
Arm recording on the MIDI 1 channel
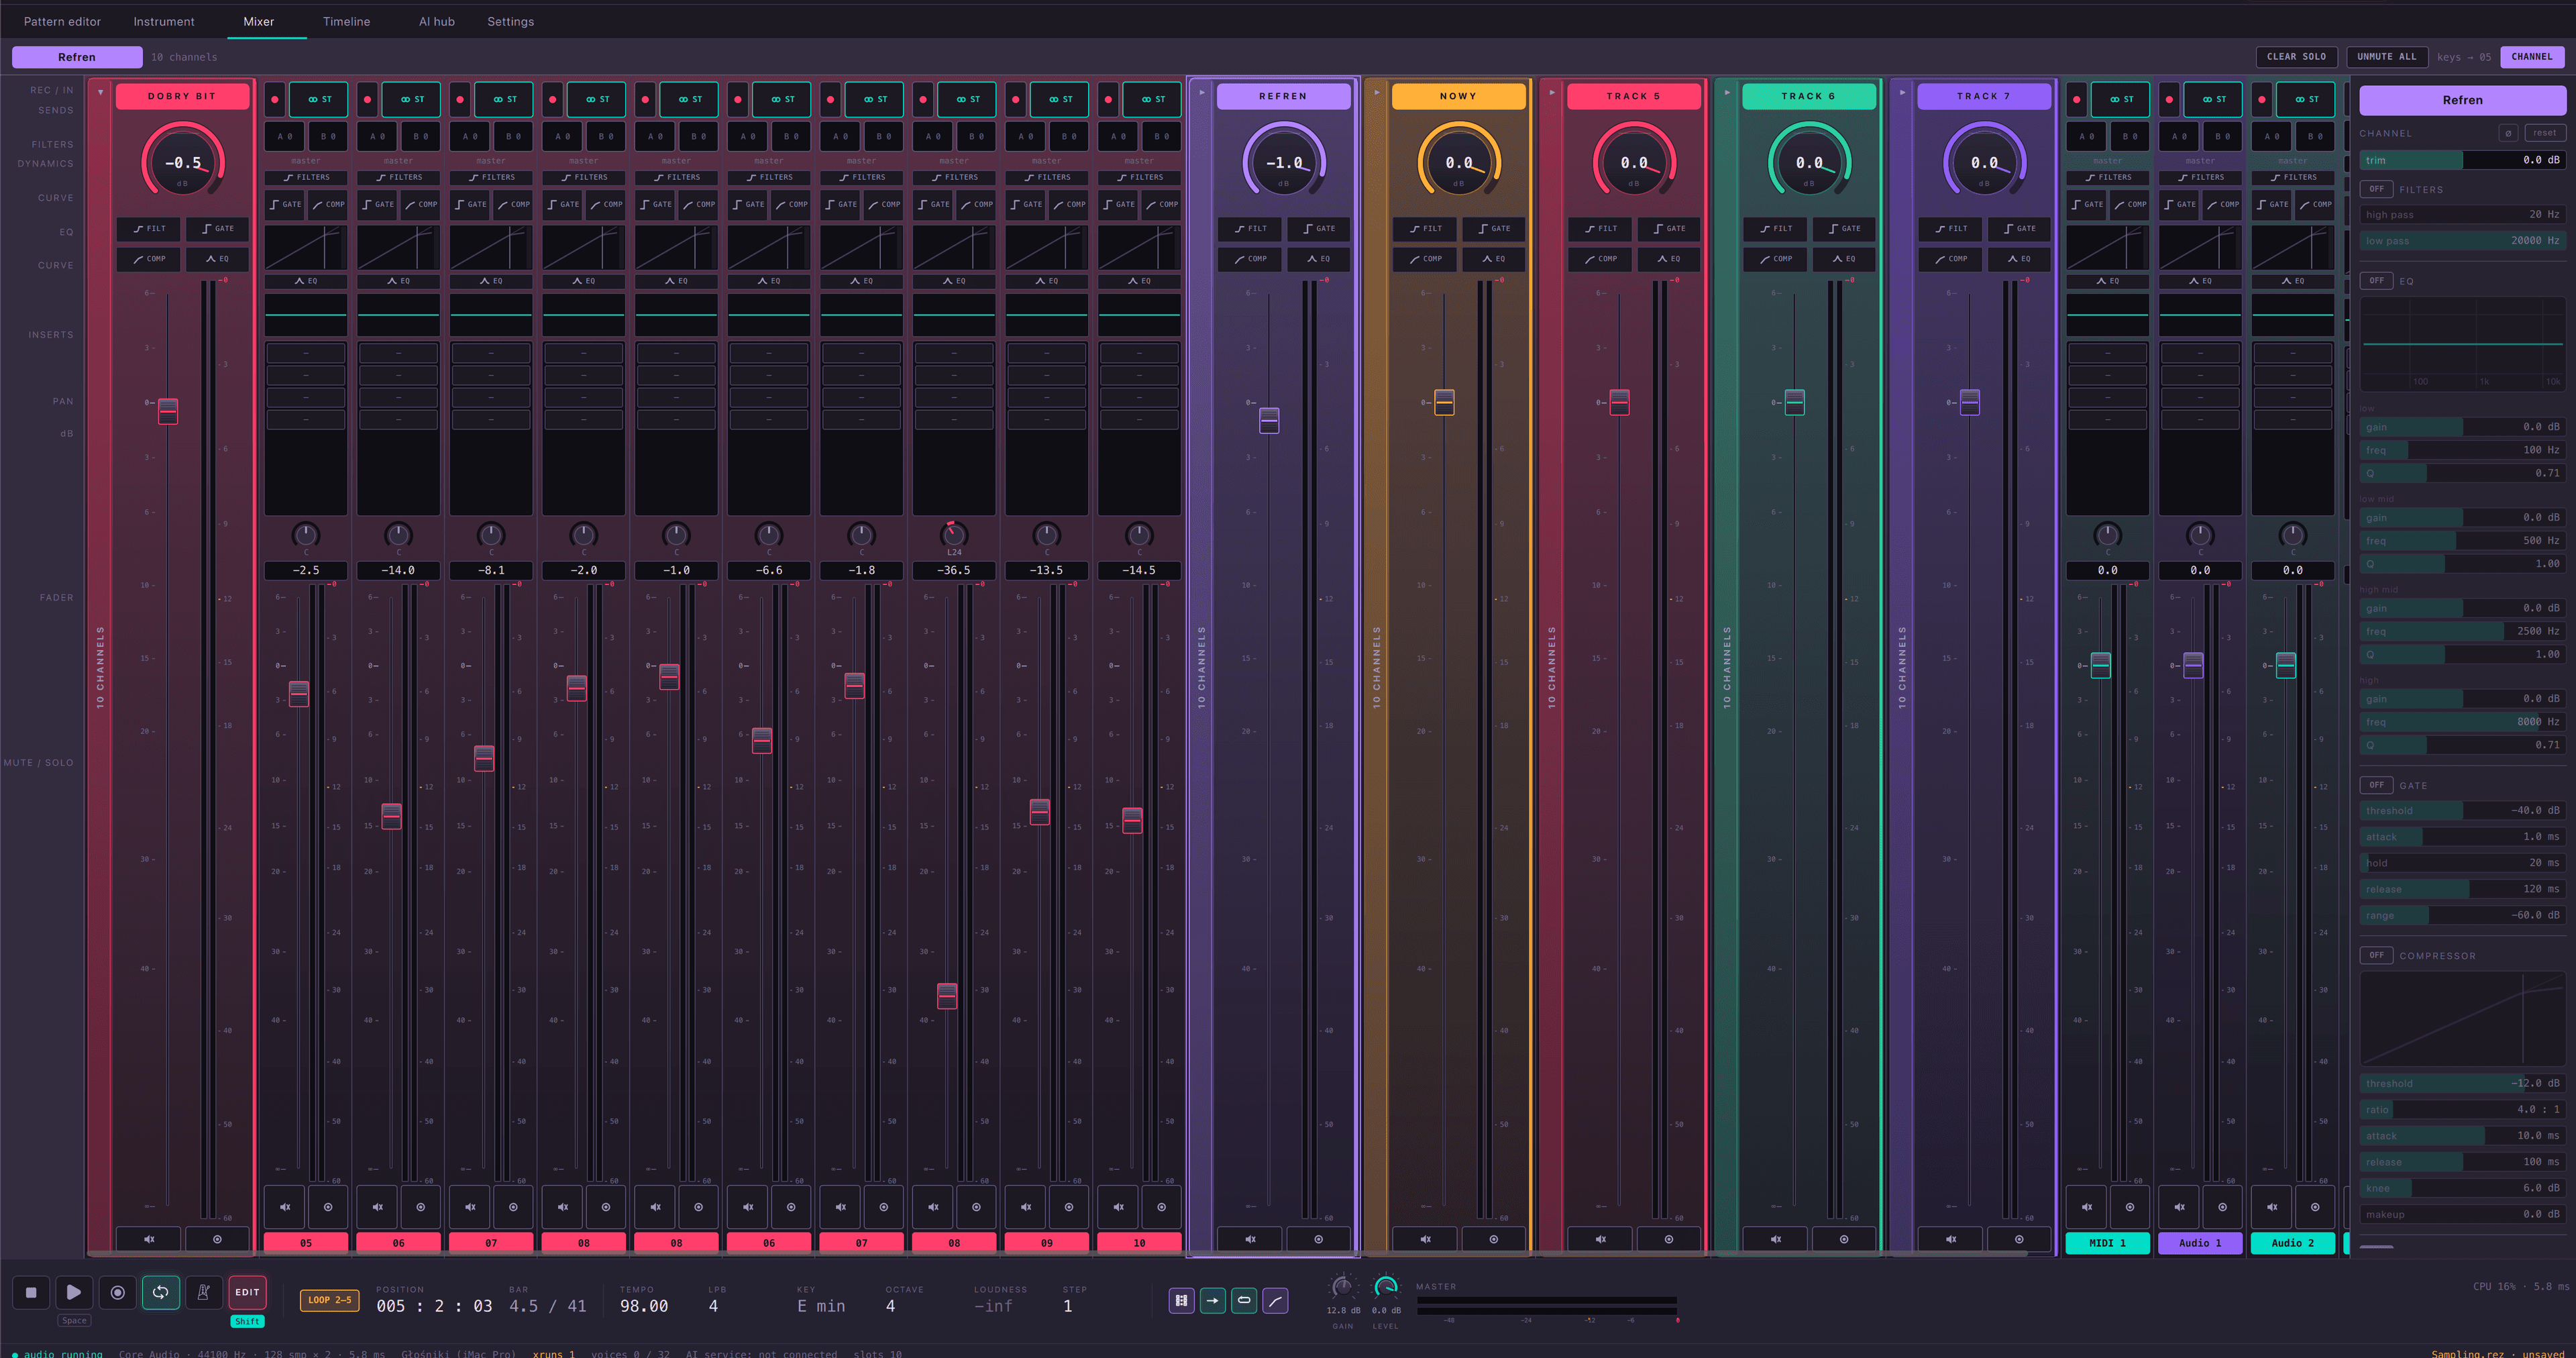coord(2077,100)
